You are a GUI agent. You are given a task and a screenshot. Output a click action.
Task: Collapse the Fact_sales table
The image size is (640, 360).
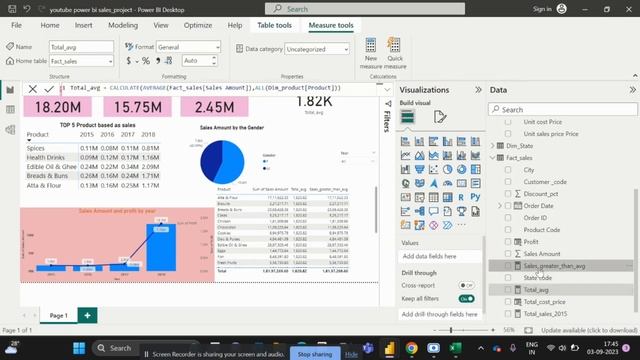point(493,158)
